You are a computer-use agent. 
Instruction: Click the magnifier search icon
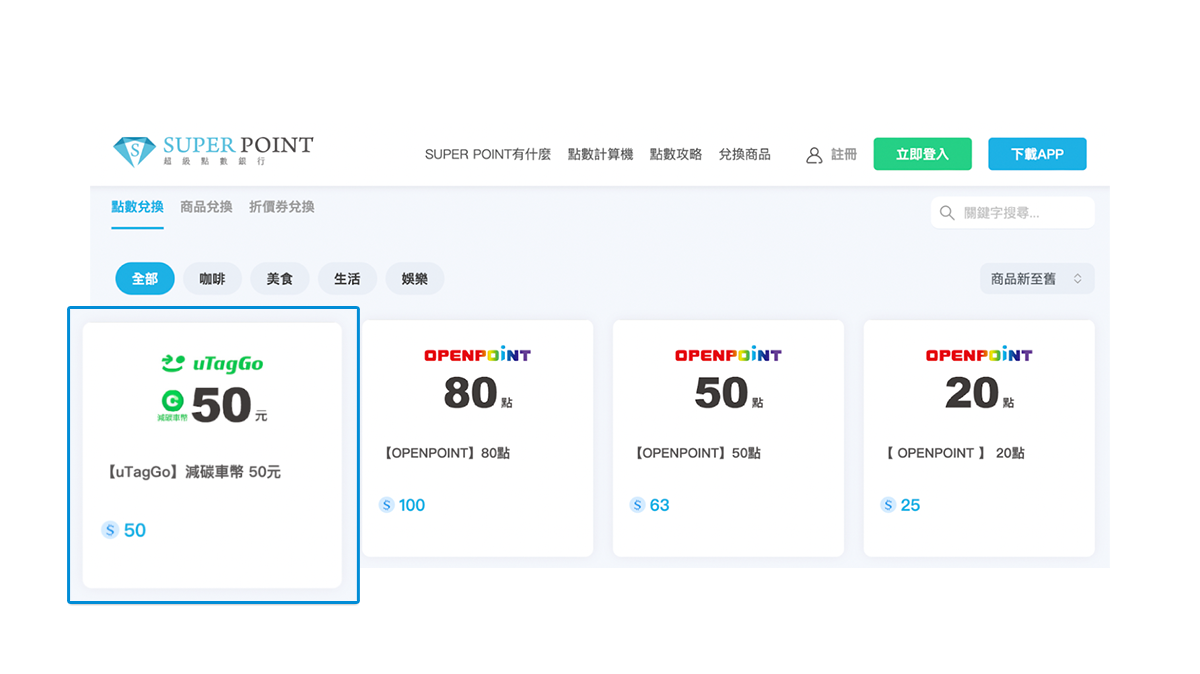pos(947,212)
